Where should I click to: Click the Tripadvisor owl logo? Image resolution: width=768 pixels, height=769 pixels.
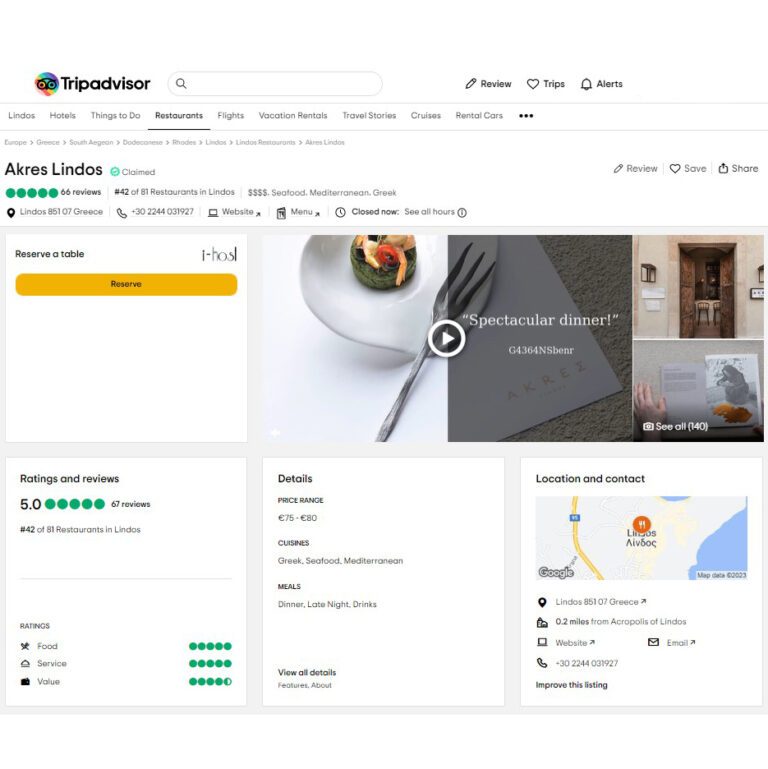point(47,84)
